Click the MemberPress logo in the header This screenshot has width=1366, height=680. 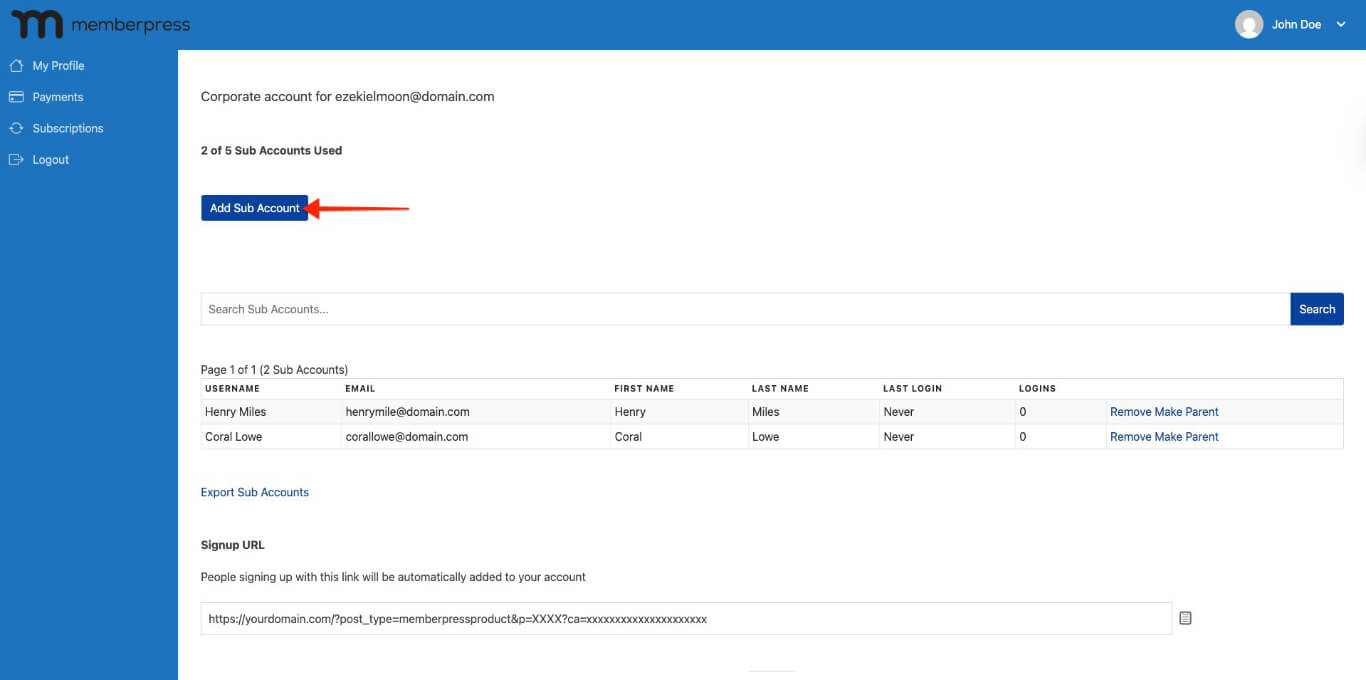click(100, 25)
